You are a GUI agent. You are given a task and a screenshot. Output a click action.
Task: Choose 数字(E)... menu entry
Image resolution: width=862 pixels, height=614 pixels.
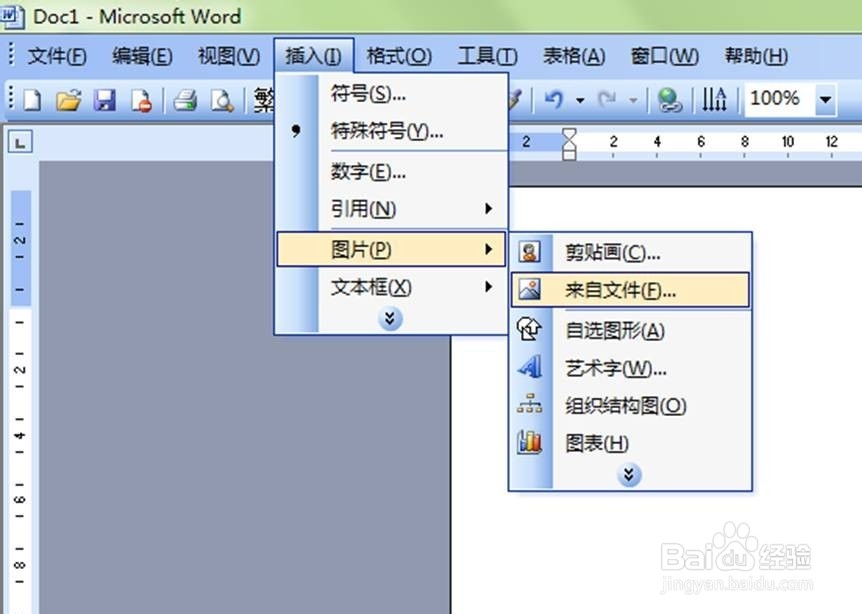point(391,173)
